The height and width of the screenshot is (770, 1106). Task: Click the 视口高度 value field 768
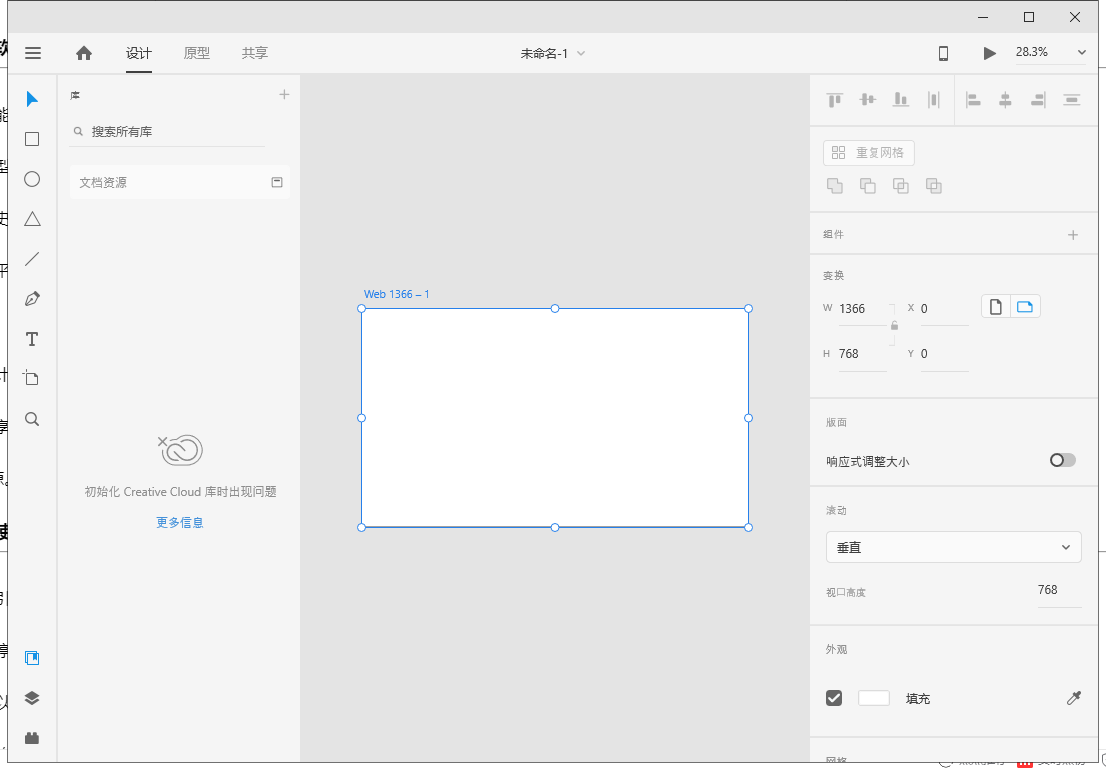(1058, 591)
